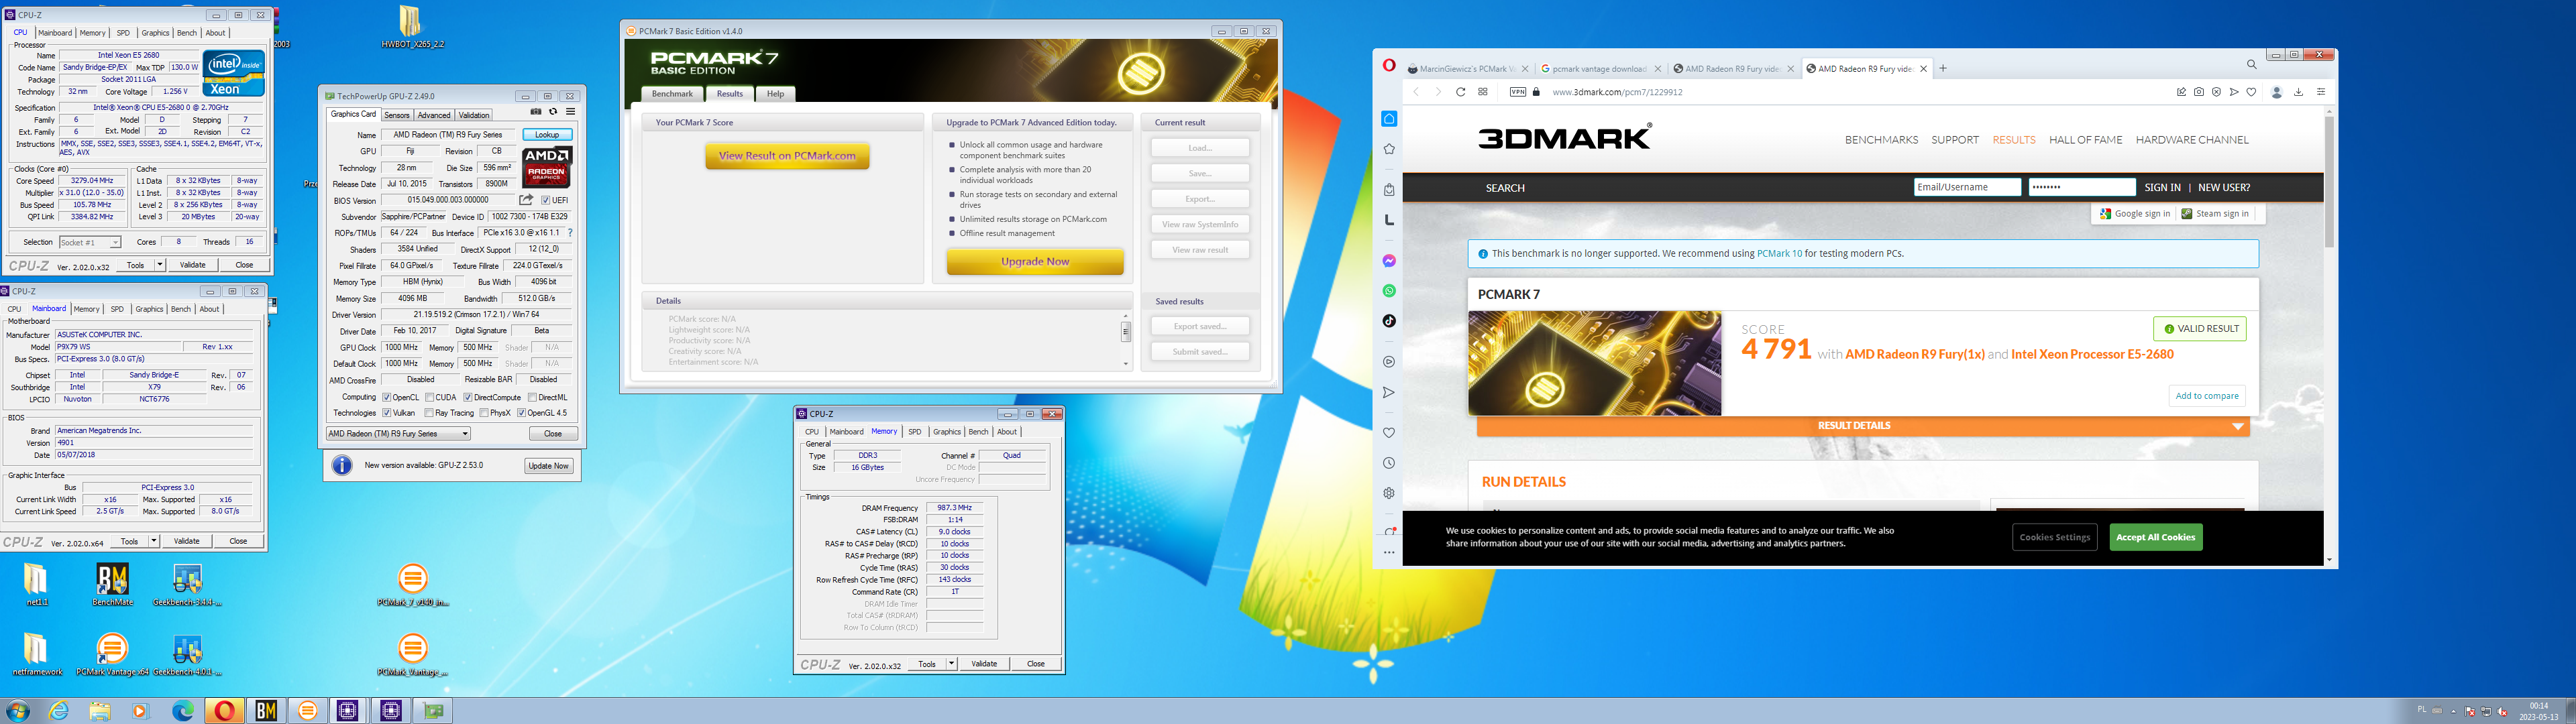Click the heart bookmark icon in address bar

coord(2251,92)
